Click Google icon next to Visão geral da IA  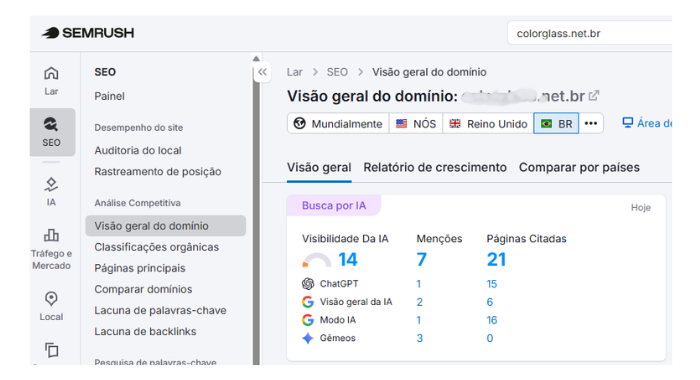(308, 302)
